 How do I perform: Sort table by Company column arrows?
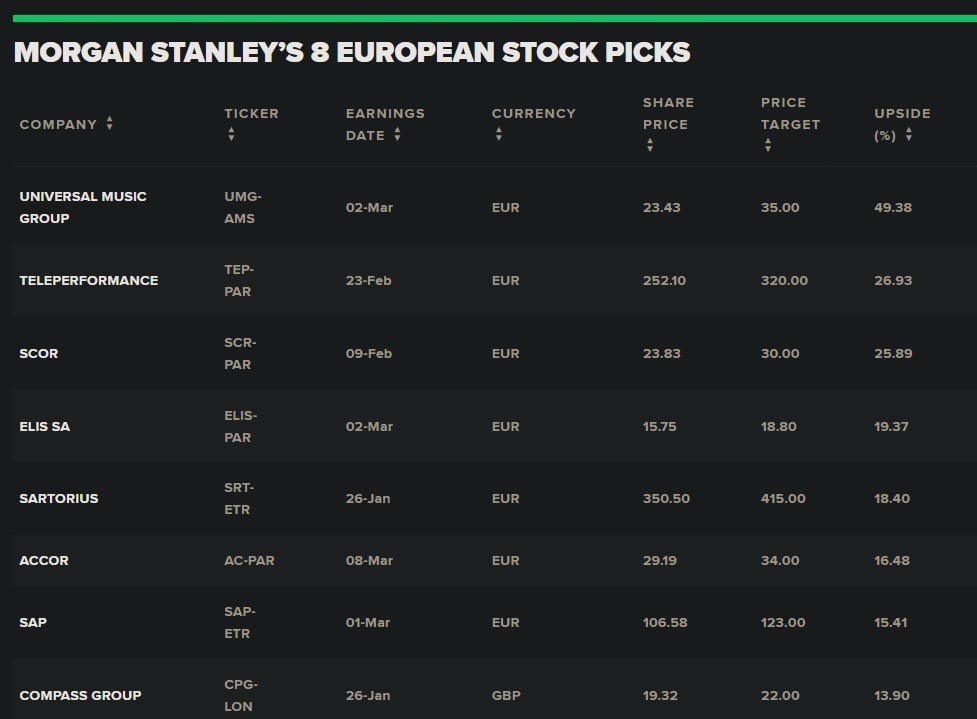tap(109, 124)
